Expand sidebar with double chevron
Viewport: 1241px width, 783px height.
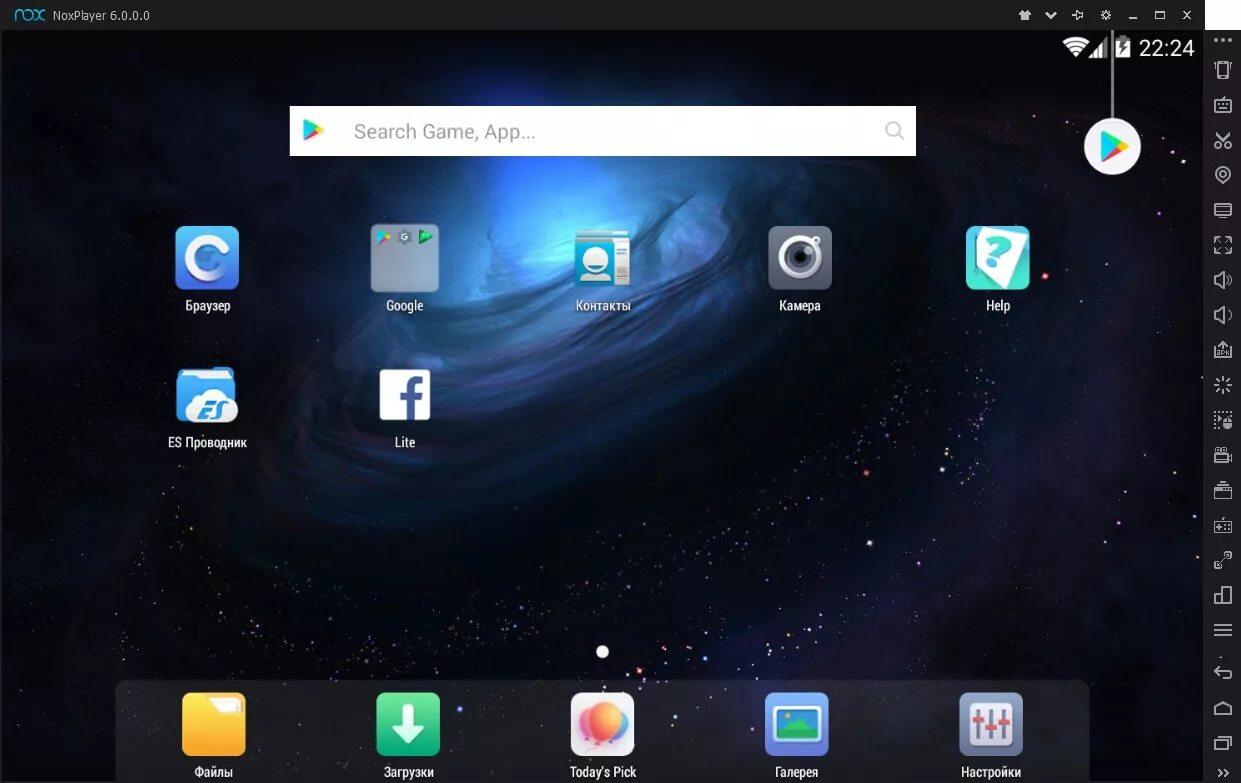click(1223, 771)
